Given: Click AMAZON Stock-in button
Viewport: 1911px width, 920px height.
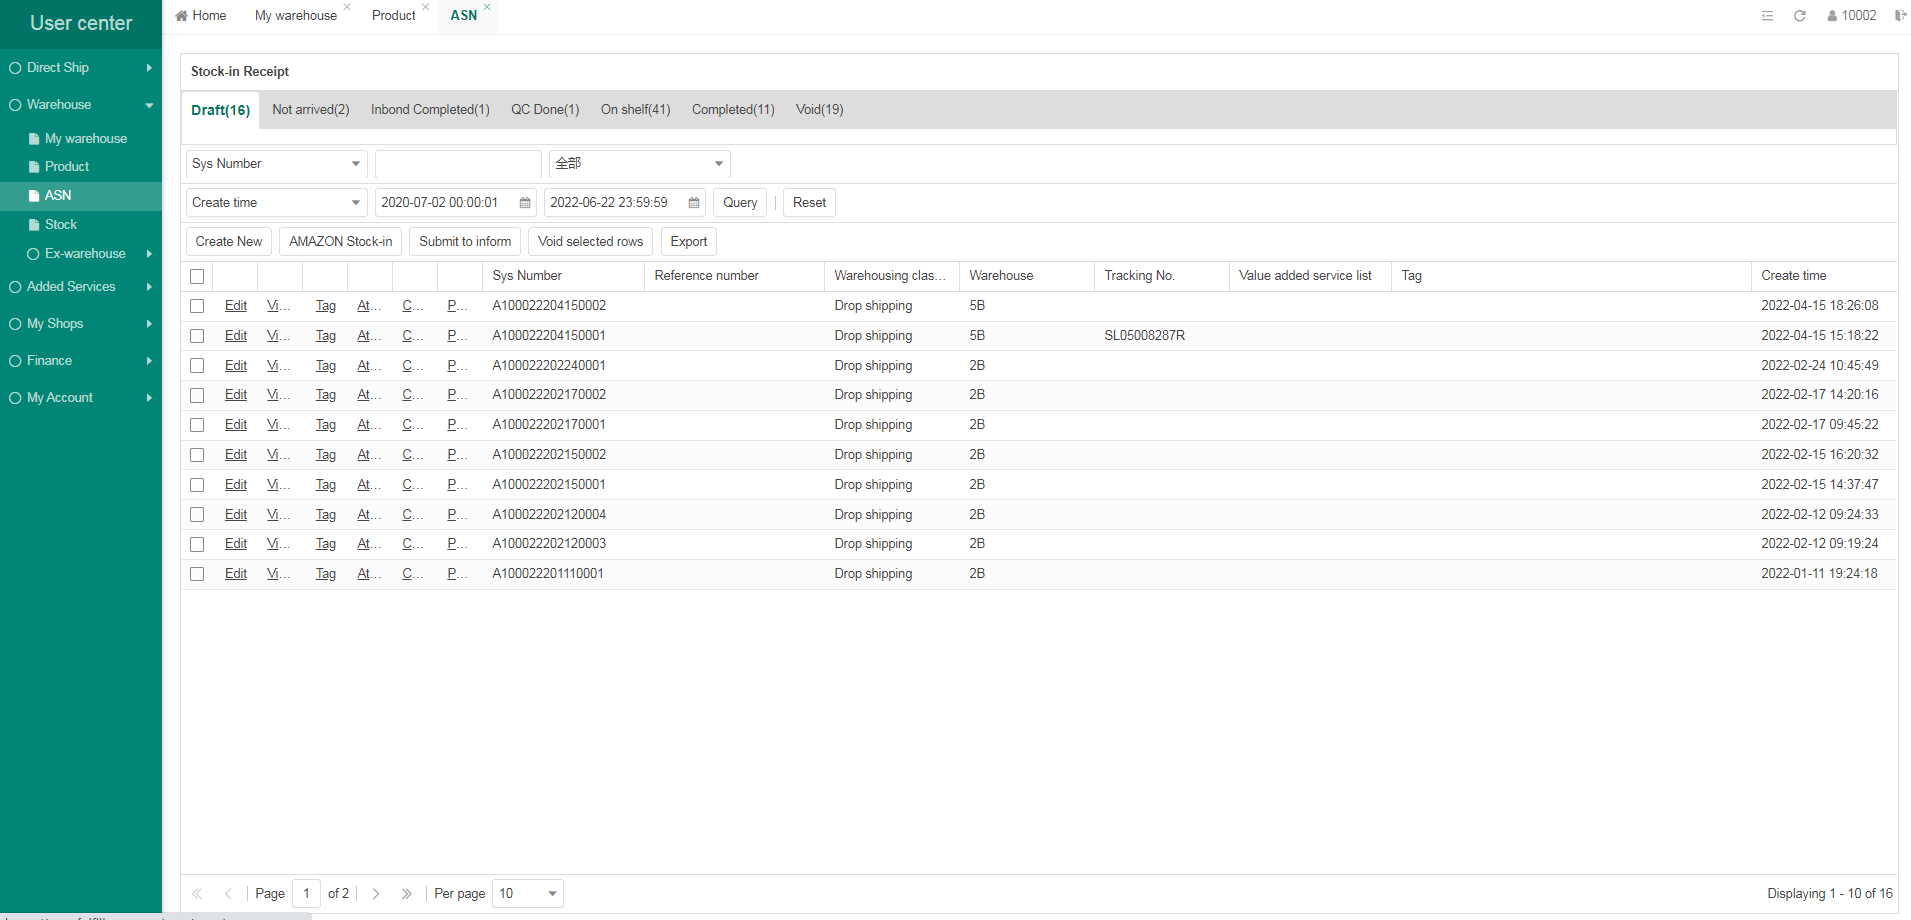Looking at the screenshot, I should (341, 242).
